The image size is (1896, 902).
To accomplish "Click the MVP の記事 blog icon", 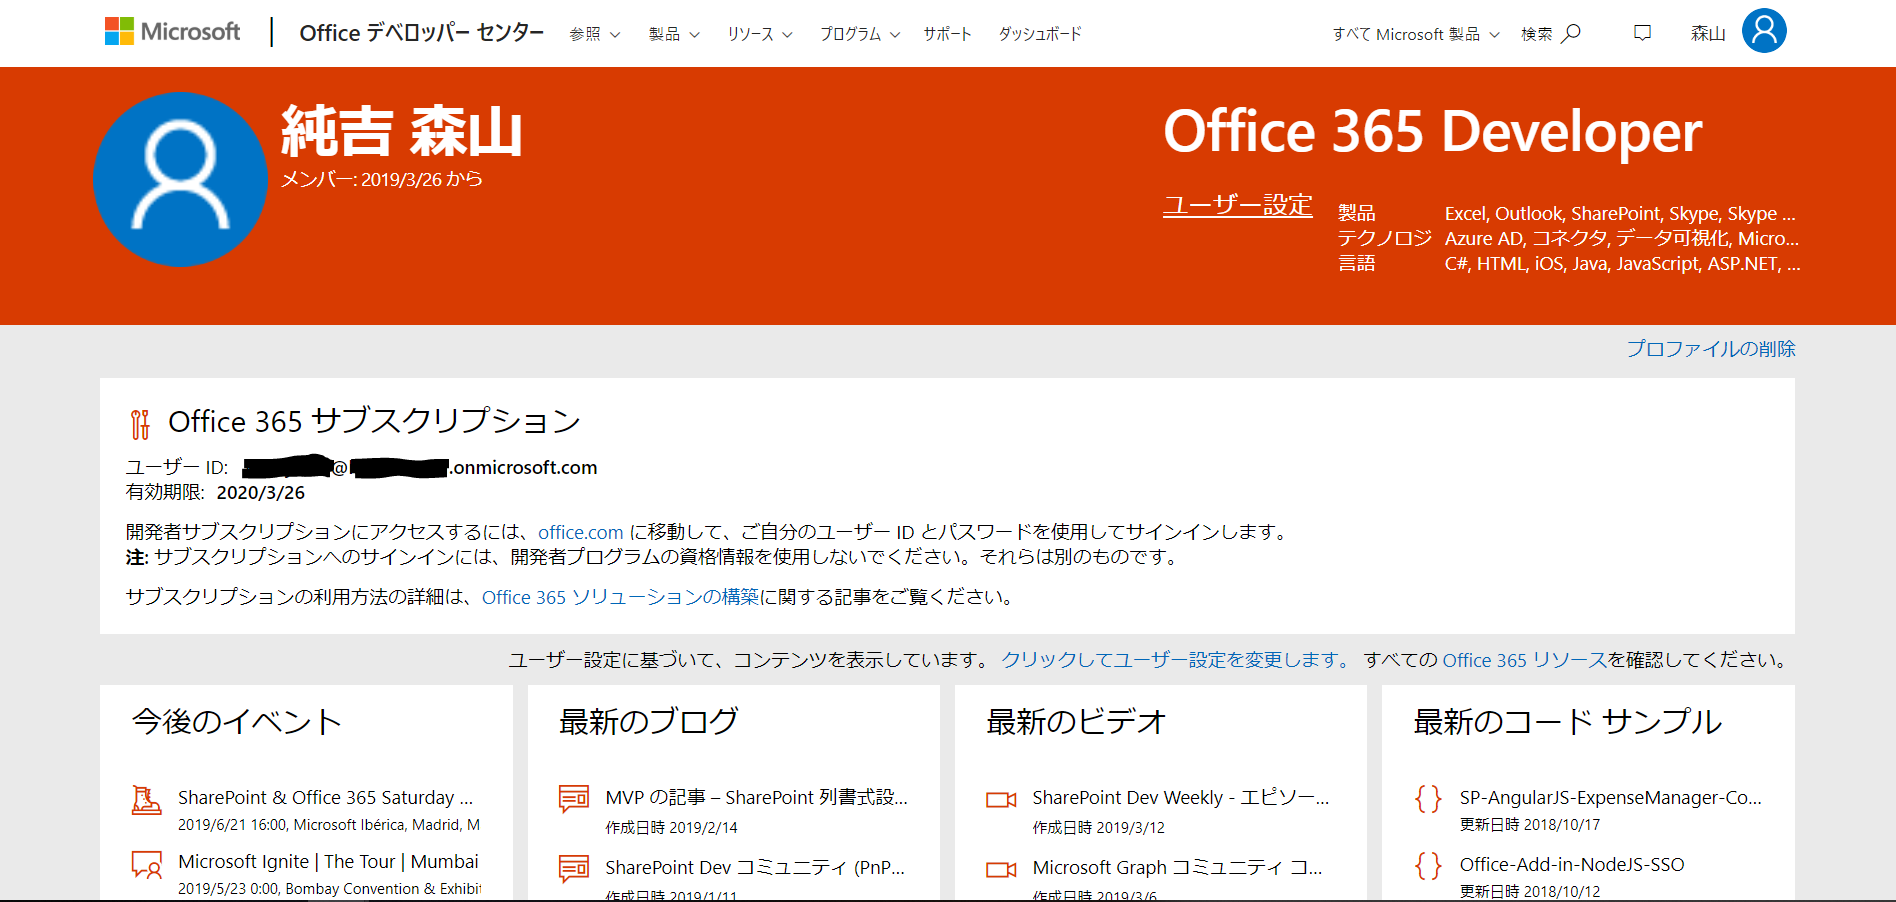I will pos(574,798).
